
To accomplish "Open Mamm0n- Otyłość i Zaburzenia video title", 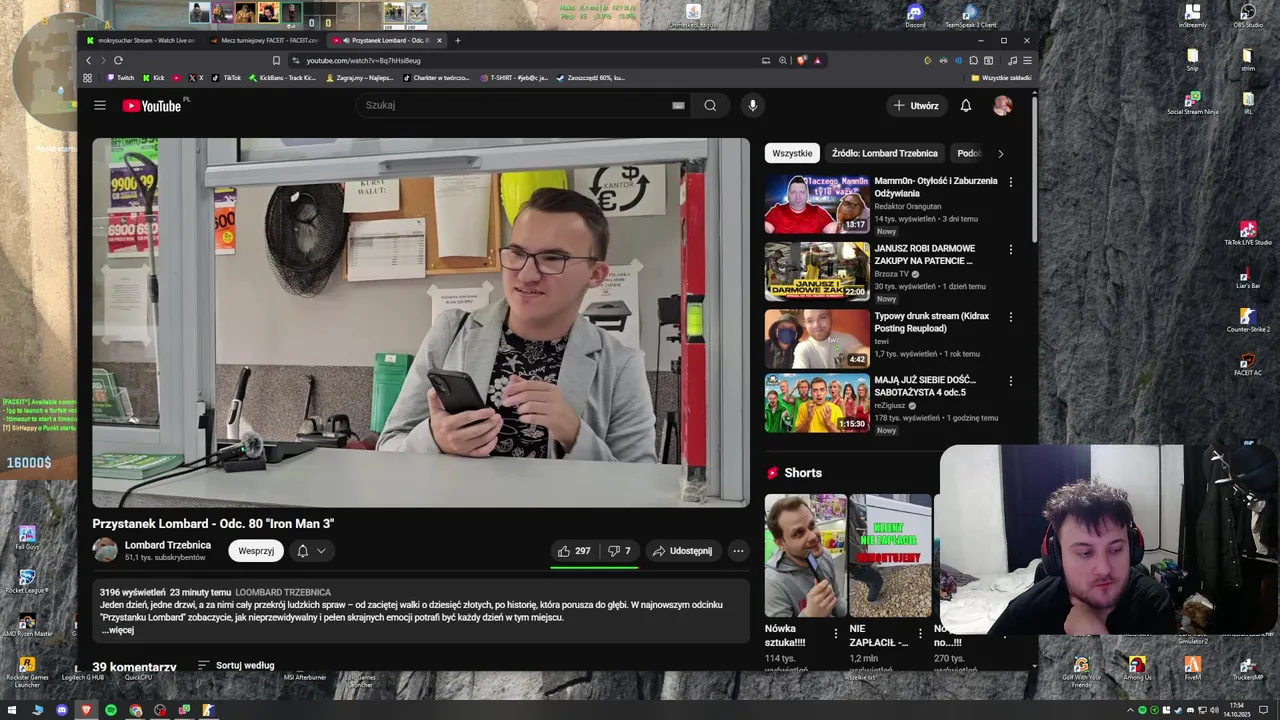I will [x=936, y=187].
